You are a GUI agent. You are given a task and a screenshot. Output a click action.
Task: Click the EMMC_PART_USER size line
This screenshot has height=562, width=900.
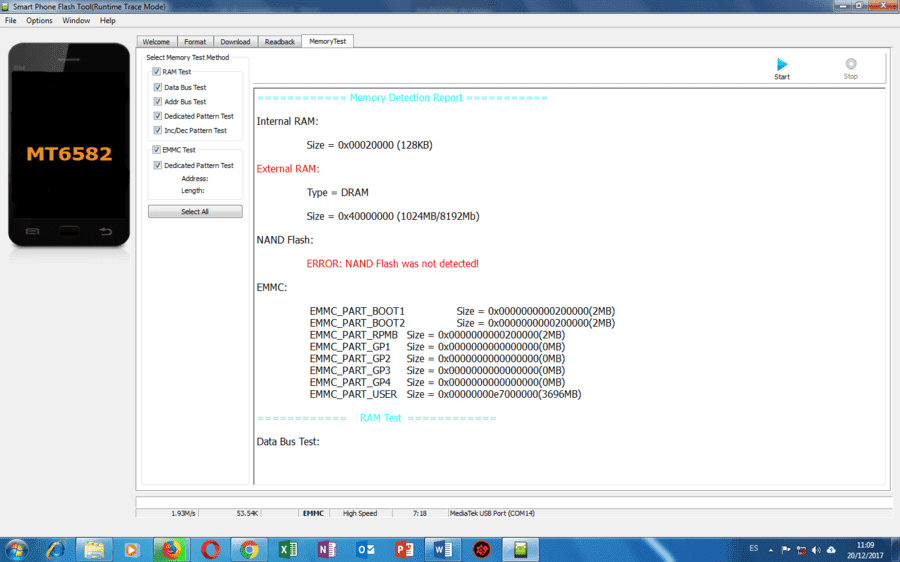(x=445, y=394)
